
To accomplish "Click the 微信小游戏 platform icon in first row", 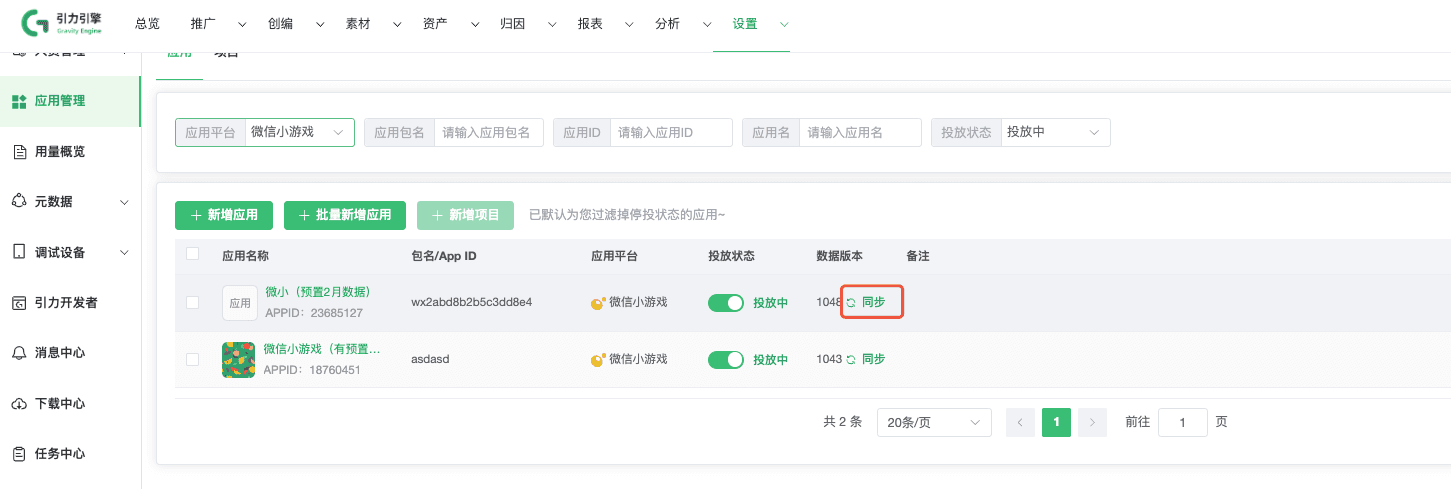I will [x=598, y=303].
